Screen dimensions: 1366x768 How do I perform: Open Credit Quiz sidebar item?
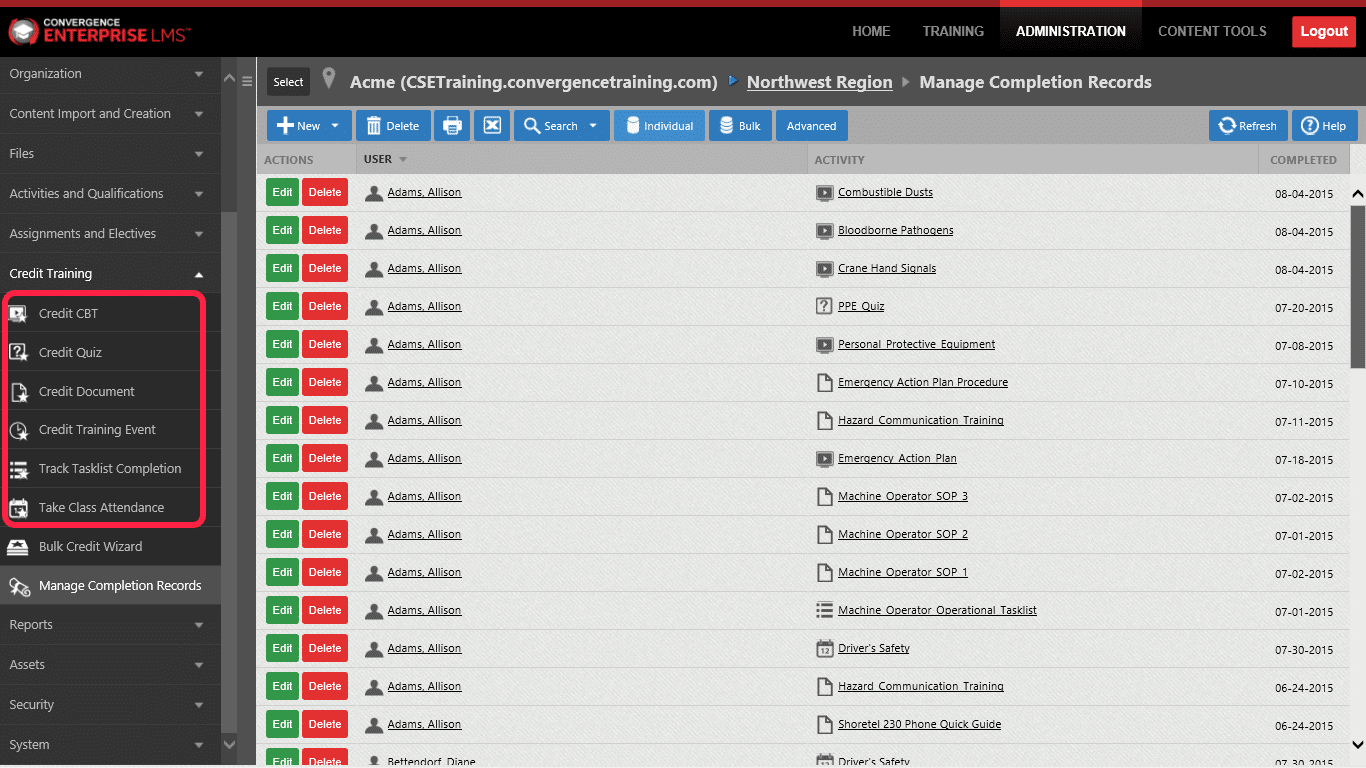[70, 352]
